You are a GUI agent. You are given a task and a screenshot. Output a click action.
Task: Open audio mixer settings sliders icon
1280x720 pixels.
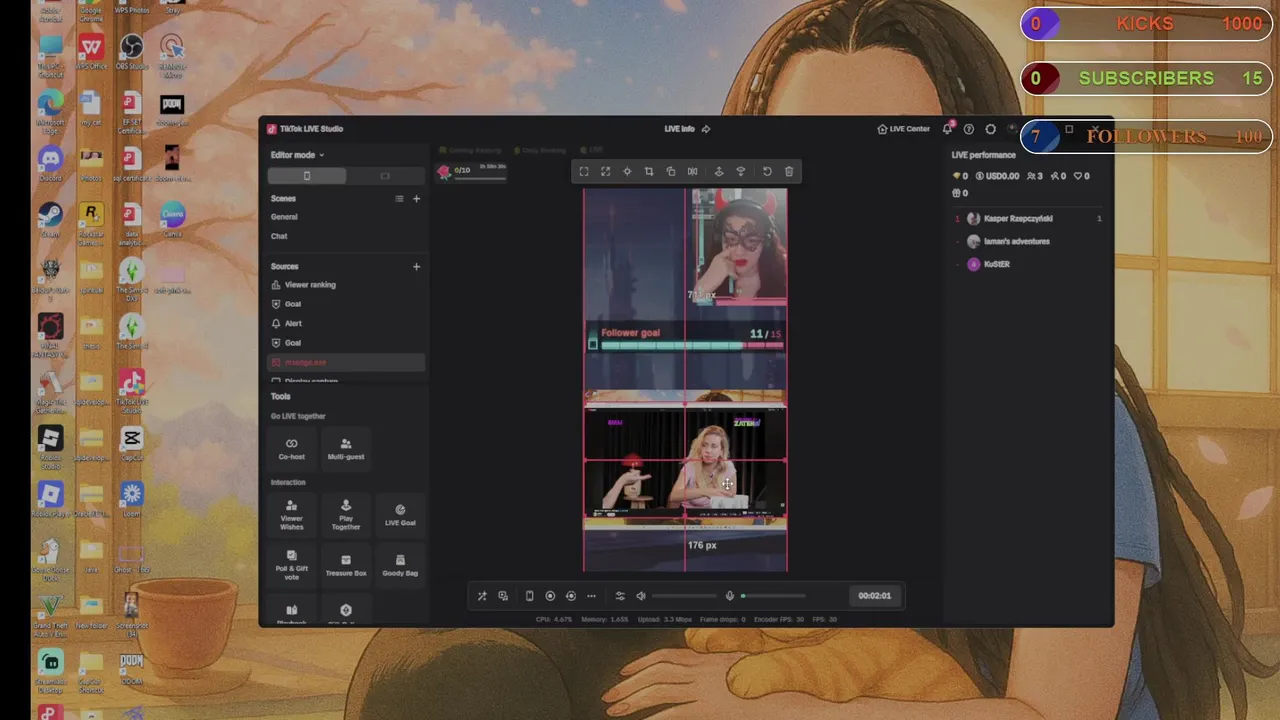coord(620,596)
